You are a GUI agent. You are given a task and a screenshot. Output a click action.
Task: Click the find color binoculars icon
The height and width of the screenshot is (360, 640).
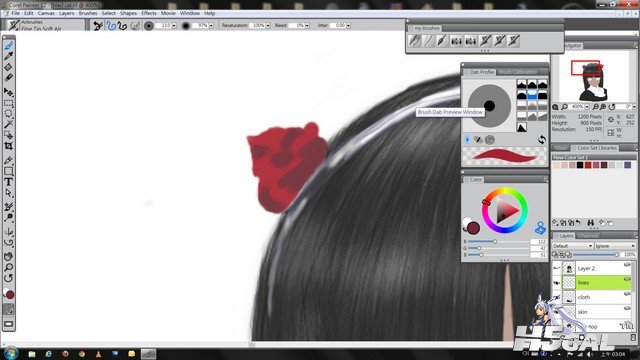coord(591,222)
